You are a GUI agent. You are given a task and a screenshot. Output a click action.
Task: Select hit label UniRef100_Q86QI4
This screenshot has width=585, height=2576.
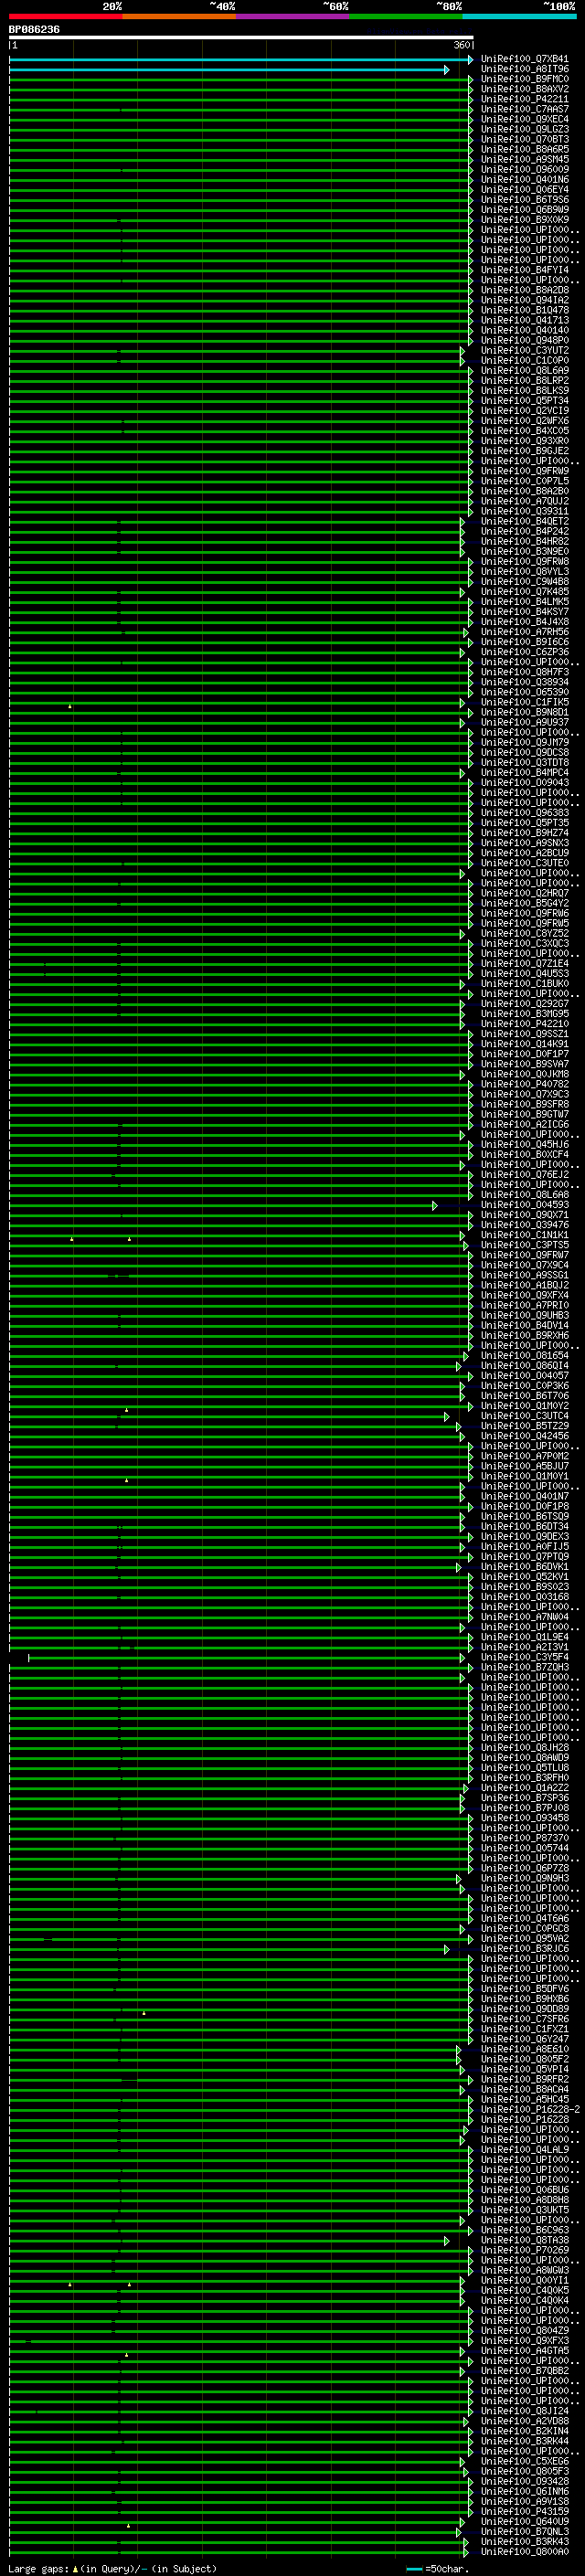(525, 1366)
